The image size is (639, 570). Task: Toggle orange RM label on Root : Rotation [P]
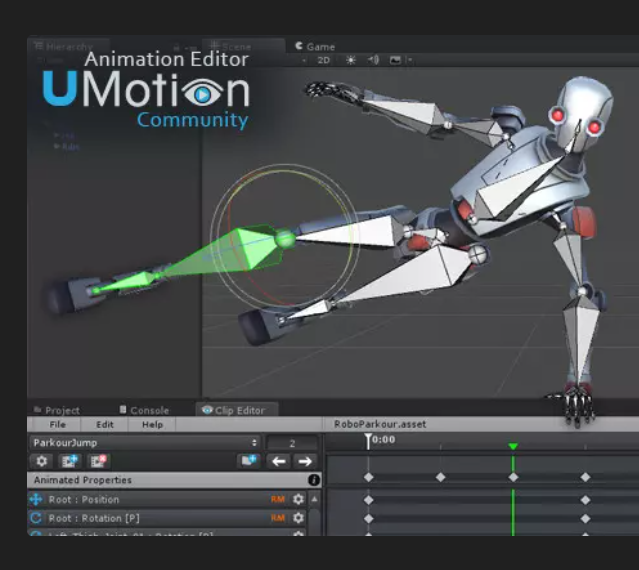click(x=278, y=518)
